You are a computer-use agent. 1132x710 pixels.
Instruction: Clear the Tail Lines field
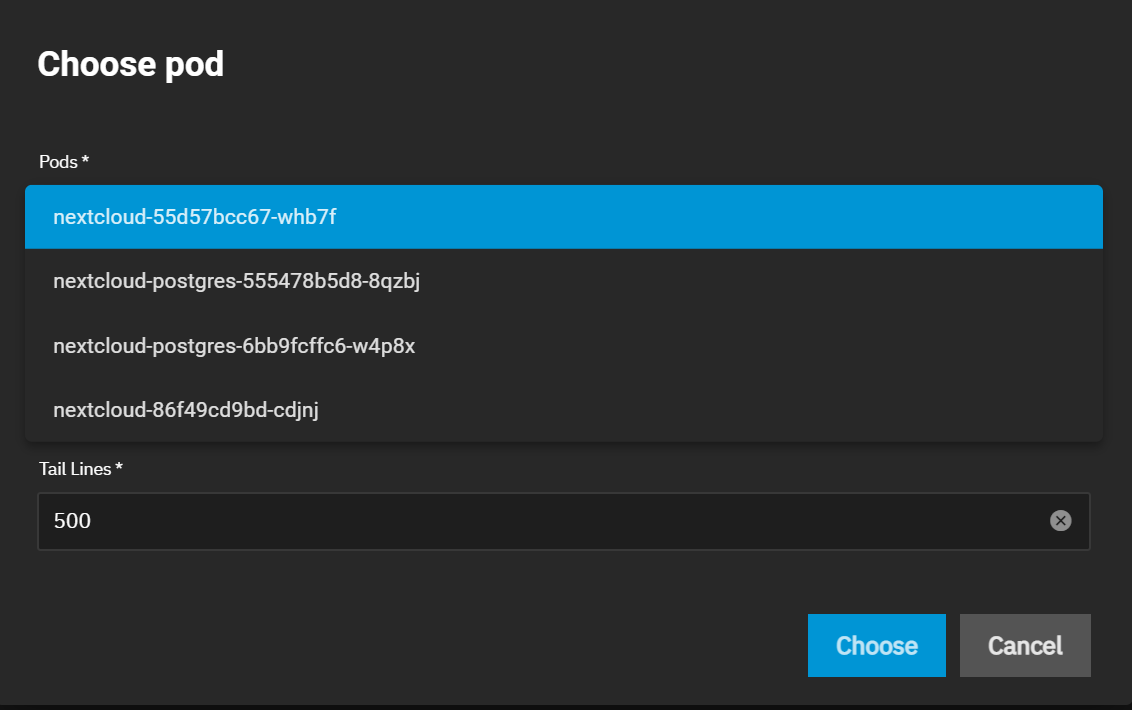click(x=1061, y=521)
